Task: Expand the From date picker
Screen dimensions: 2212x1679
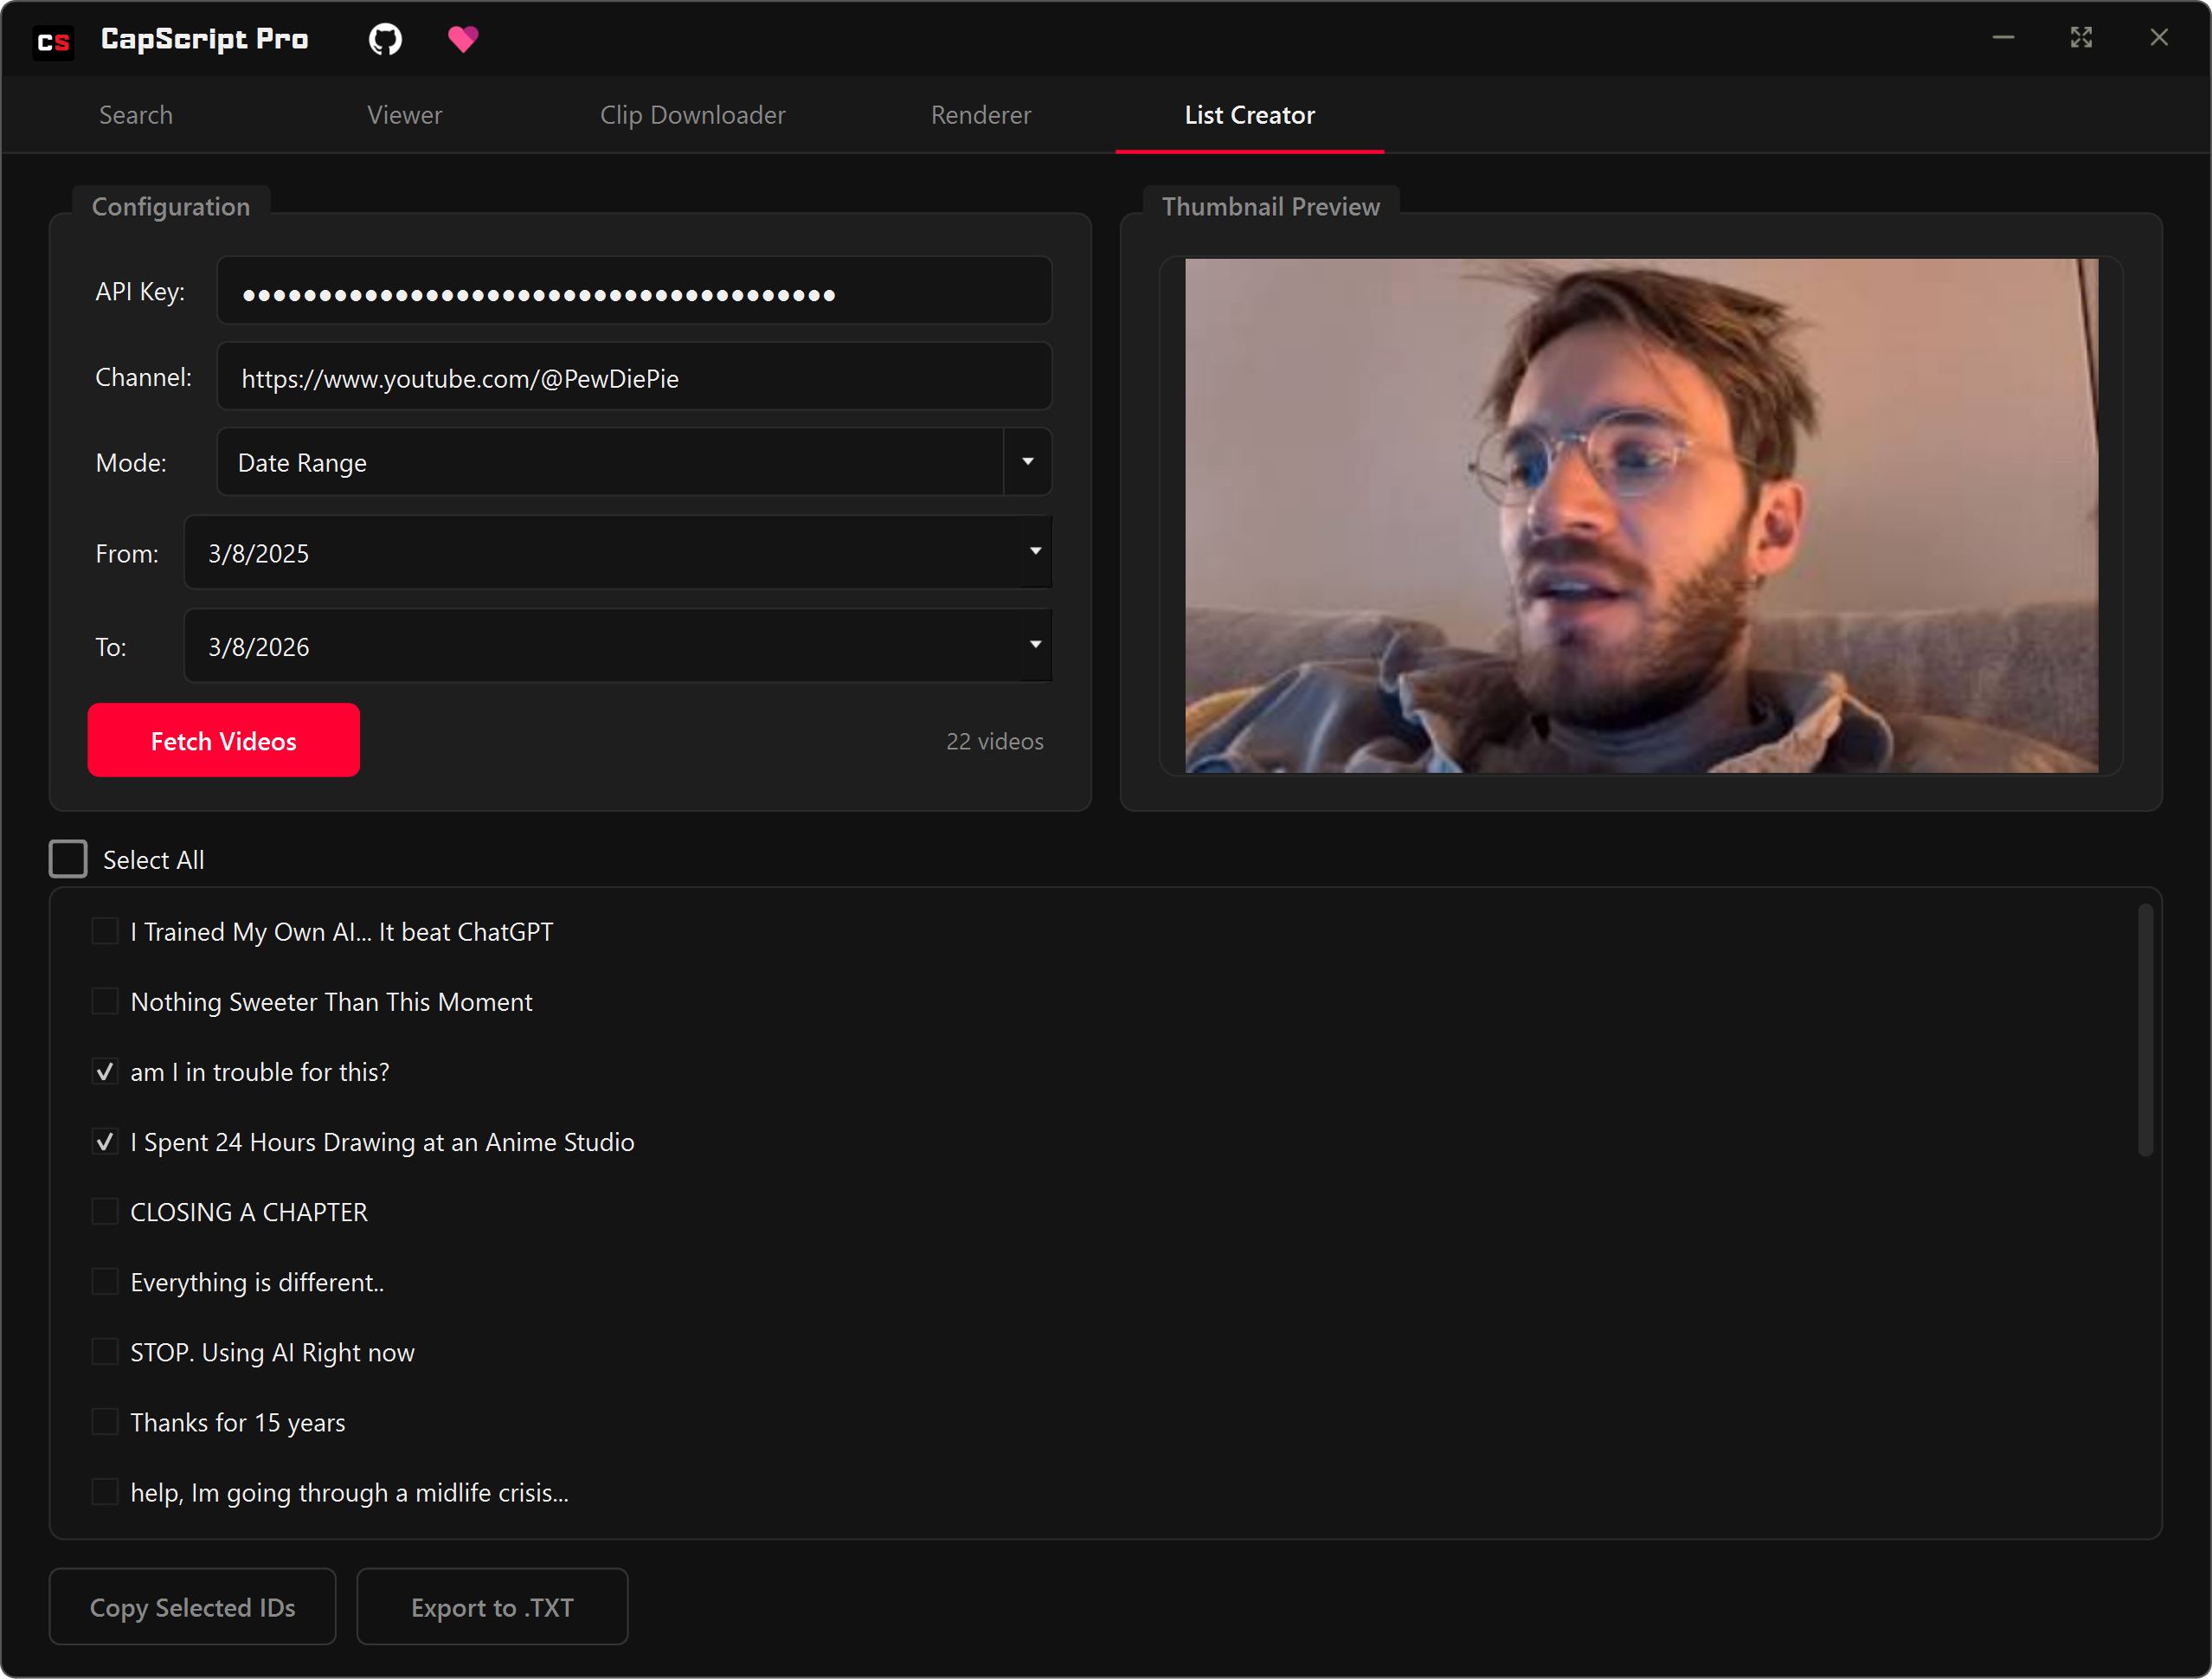Action: (1035, 552)
